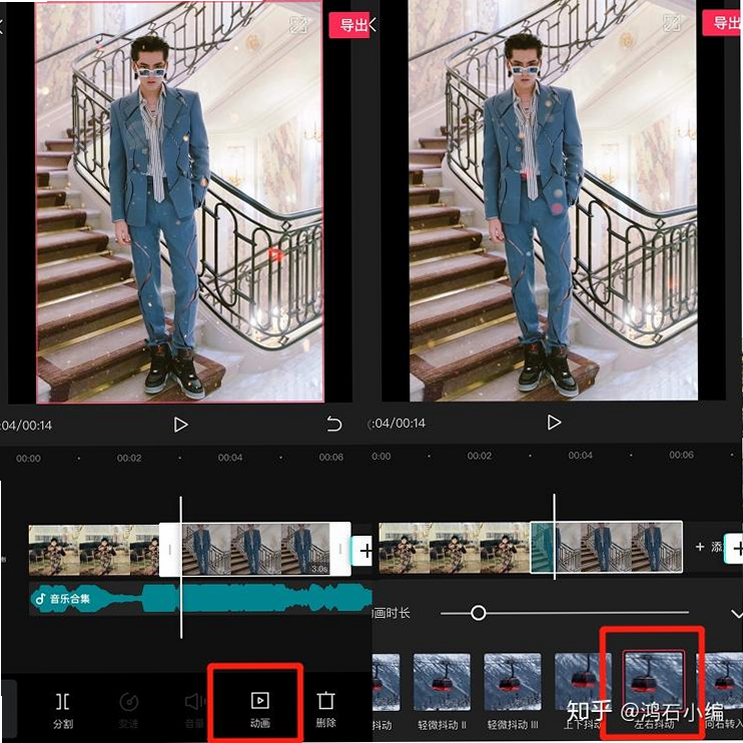The image size is (743, 743).
Task: Toggle fullscreen preview in right editor
Action: point(672,23)
